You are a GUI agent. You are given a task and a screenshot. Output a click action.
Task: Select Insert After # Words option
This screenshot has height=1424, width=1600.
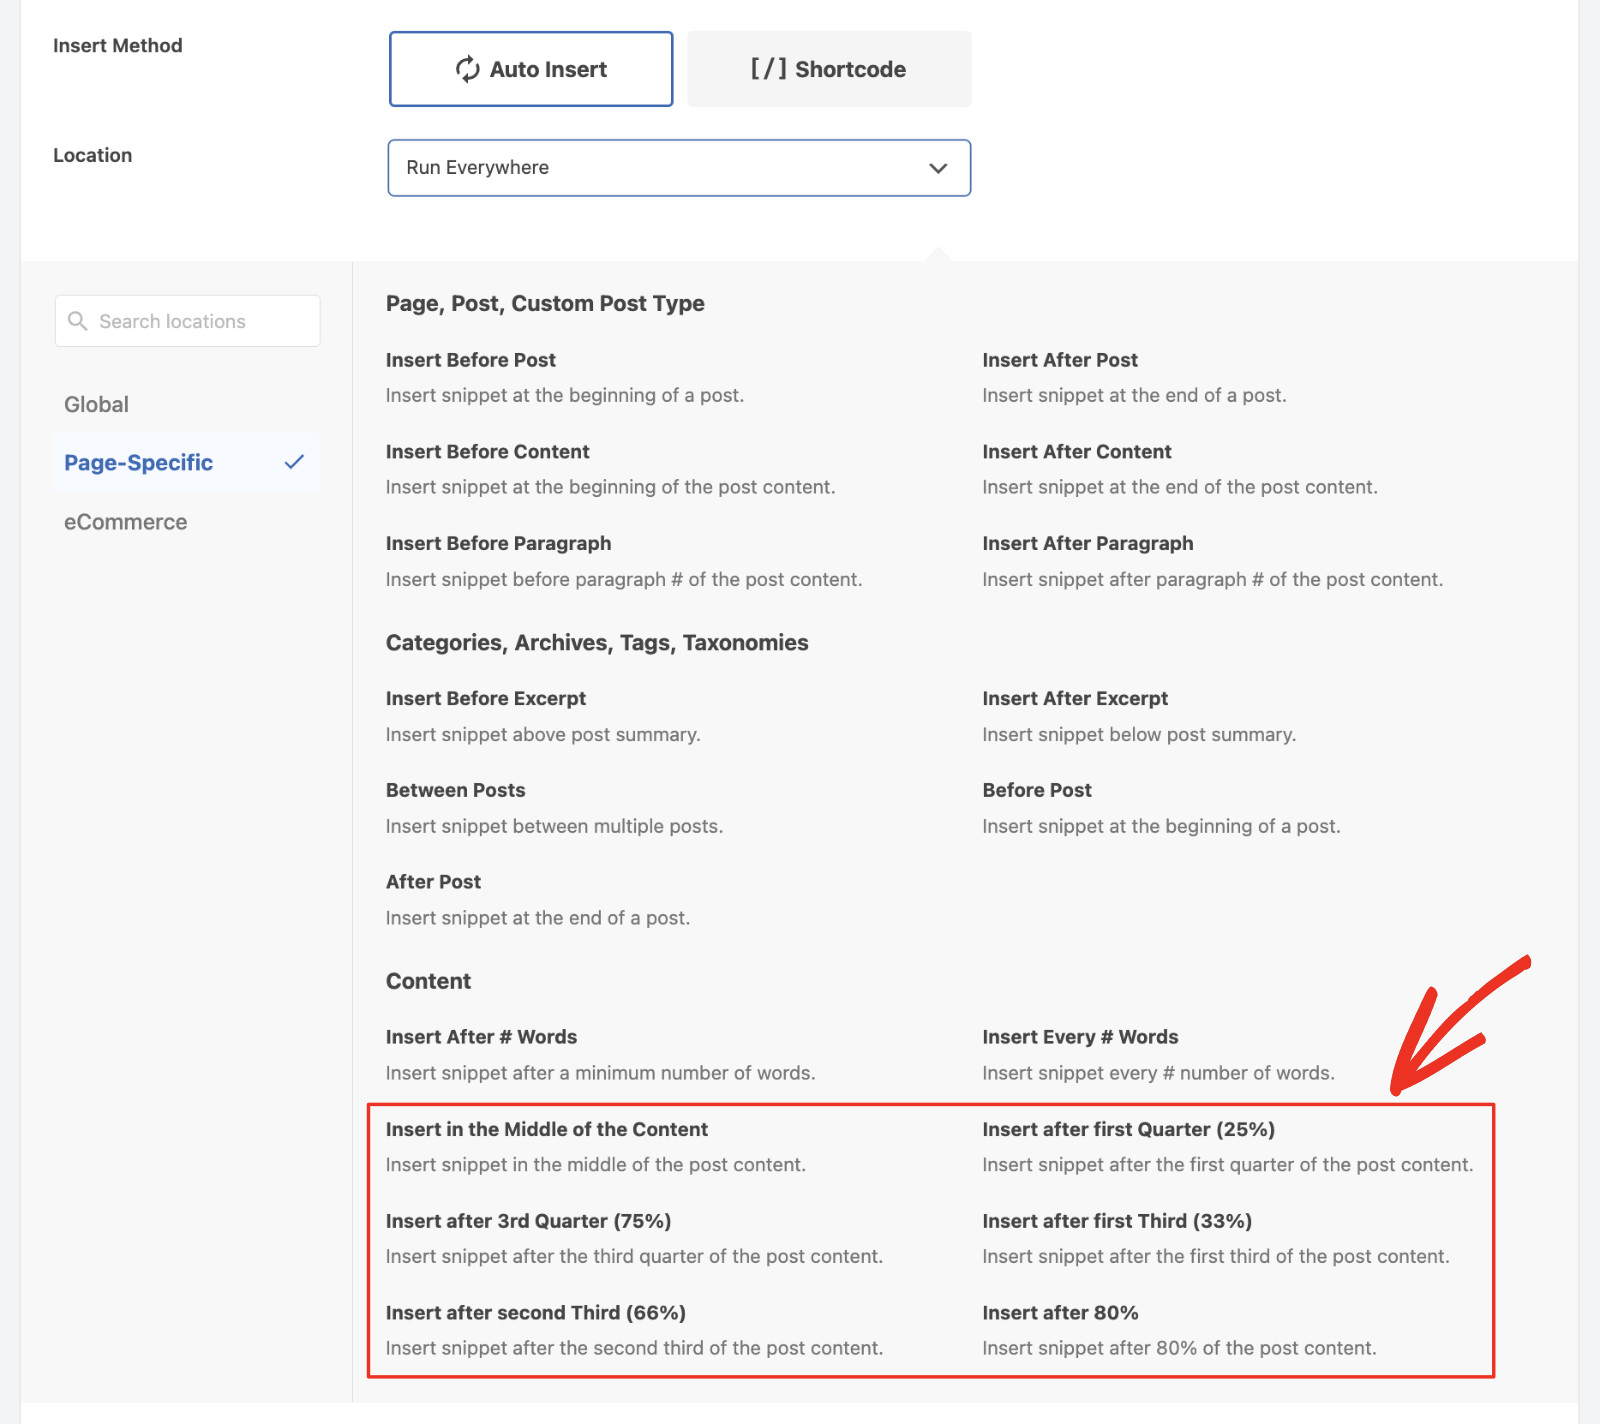click(x=482, y=1037)
